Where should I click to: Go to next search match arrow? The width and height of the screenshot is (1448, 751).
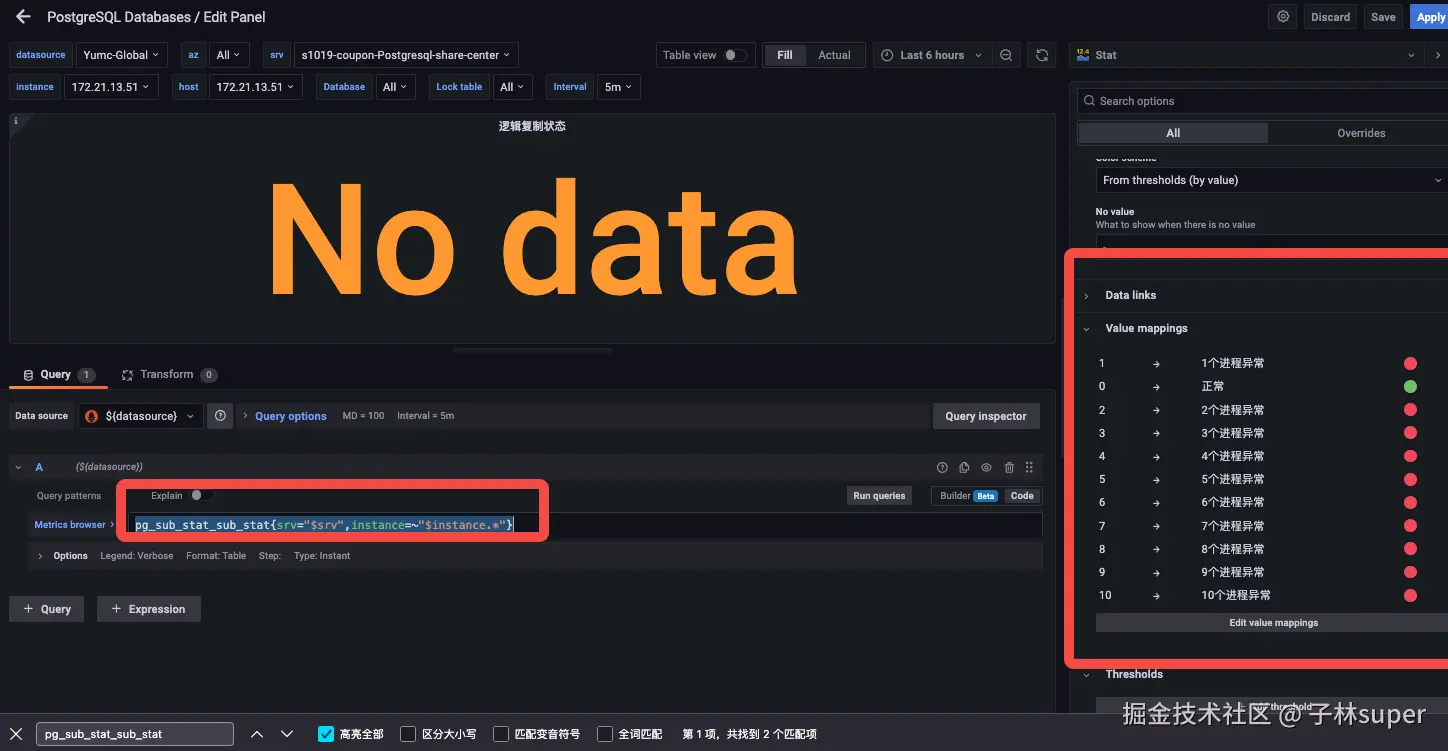[x=287, y=734]
